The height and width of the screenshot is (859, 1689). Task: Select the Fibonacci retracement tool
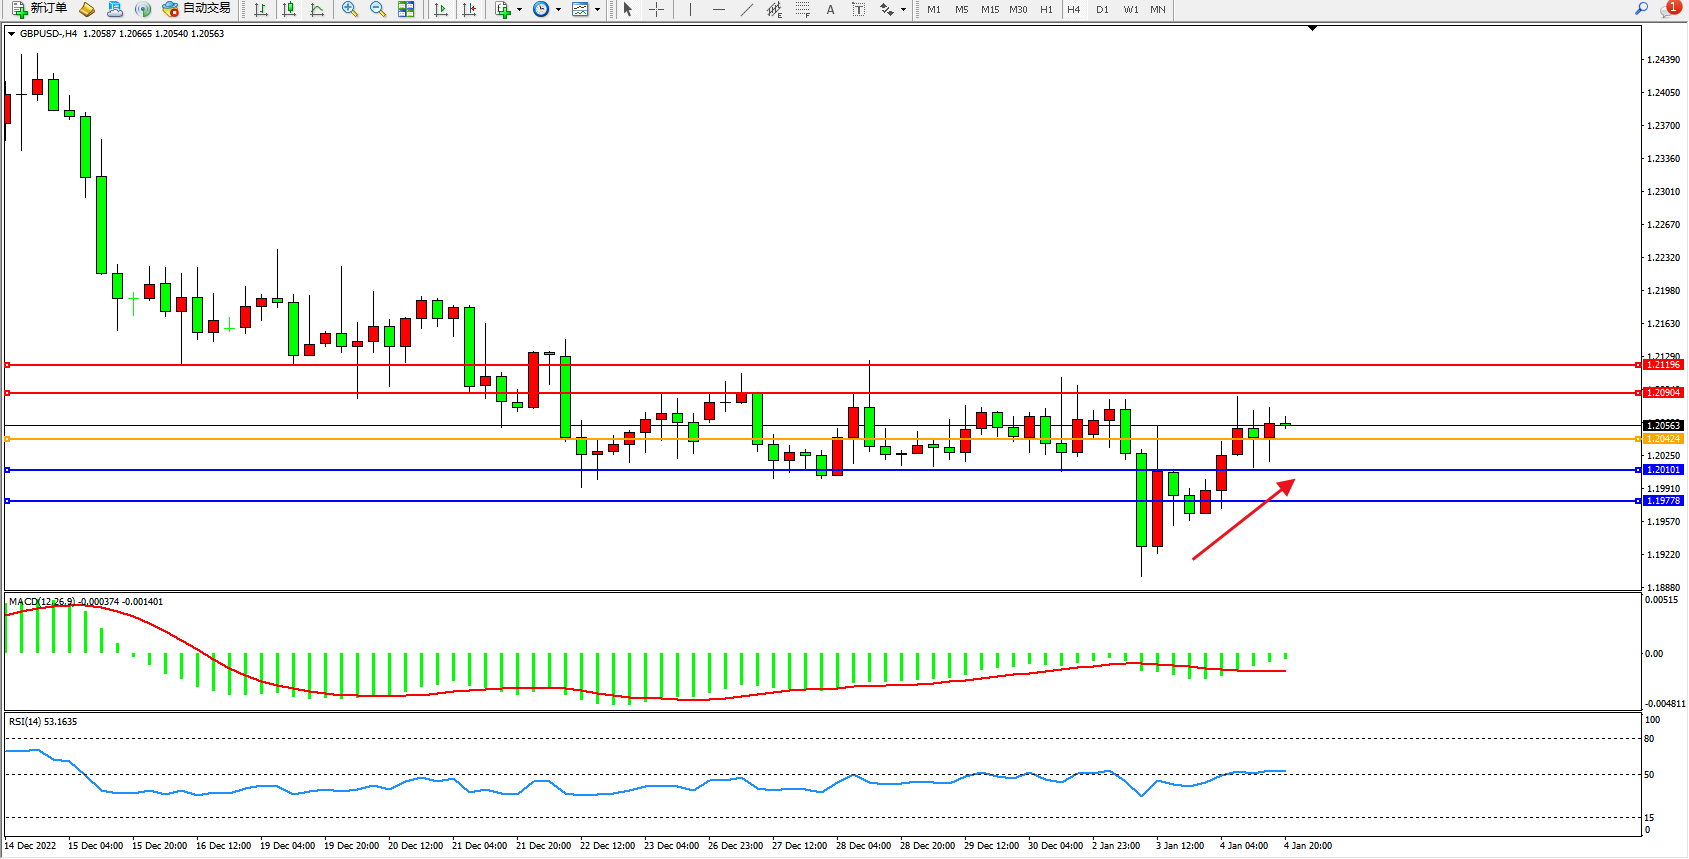(803, 9)
